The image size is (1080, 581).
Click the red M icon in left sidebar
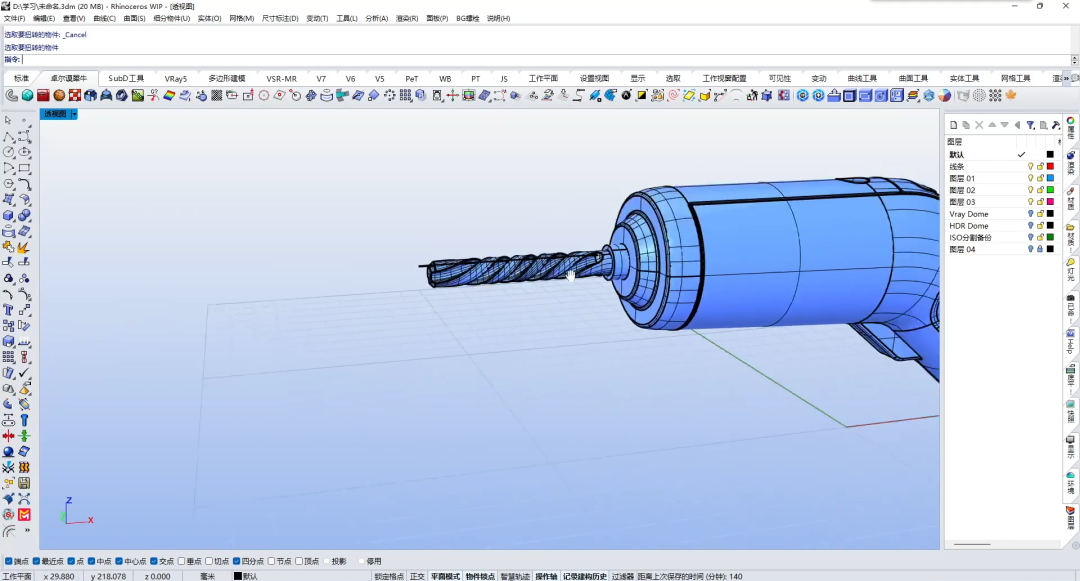coord(24,514)
